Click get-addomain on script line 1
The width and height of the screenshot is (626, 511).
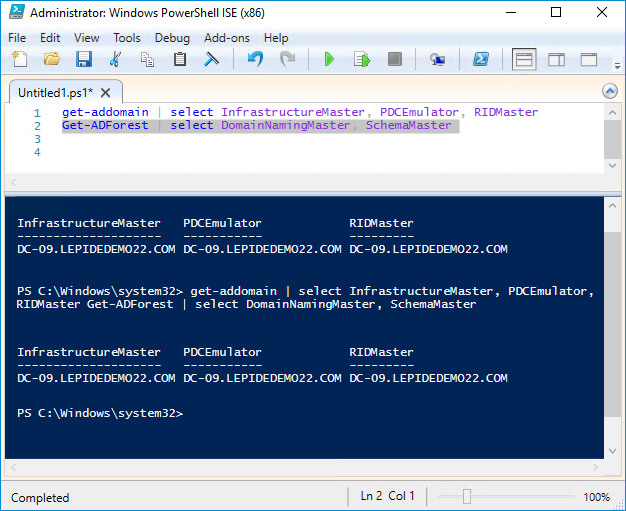(x=105, y=112)
